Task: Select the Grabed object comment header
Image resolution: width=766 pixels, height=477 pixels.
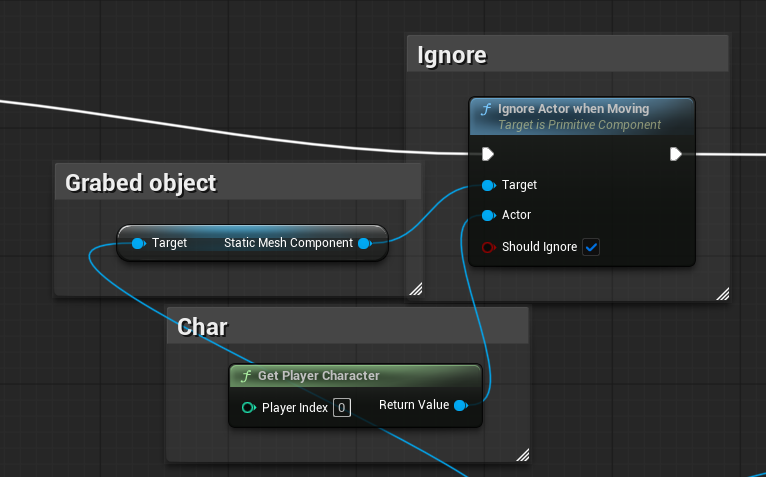Action: pyautogui.click(x=238, y=183)
